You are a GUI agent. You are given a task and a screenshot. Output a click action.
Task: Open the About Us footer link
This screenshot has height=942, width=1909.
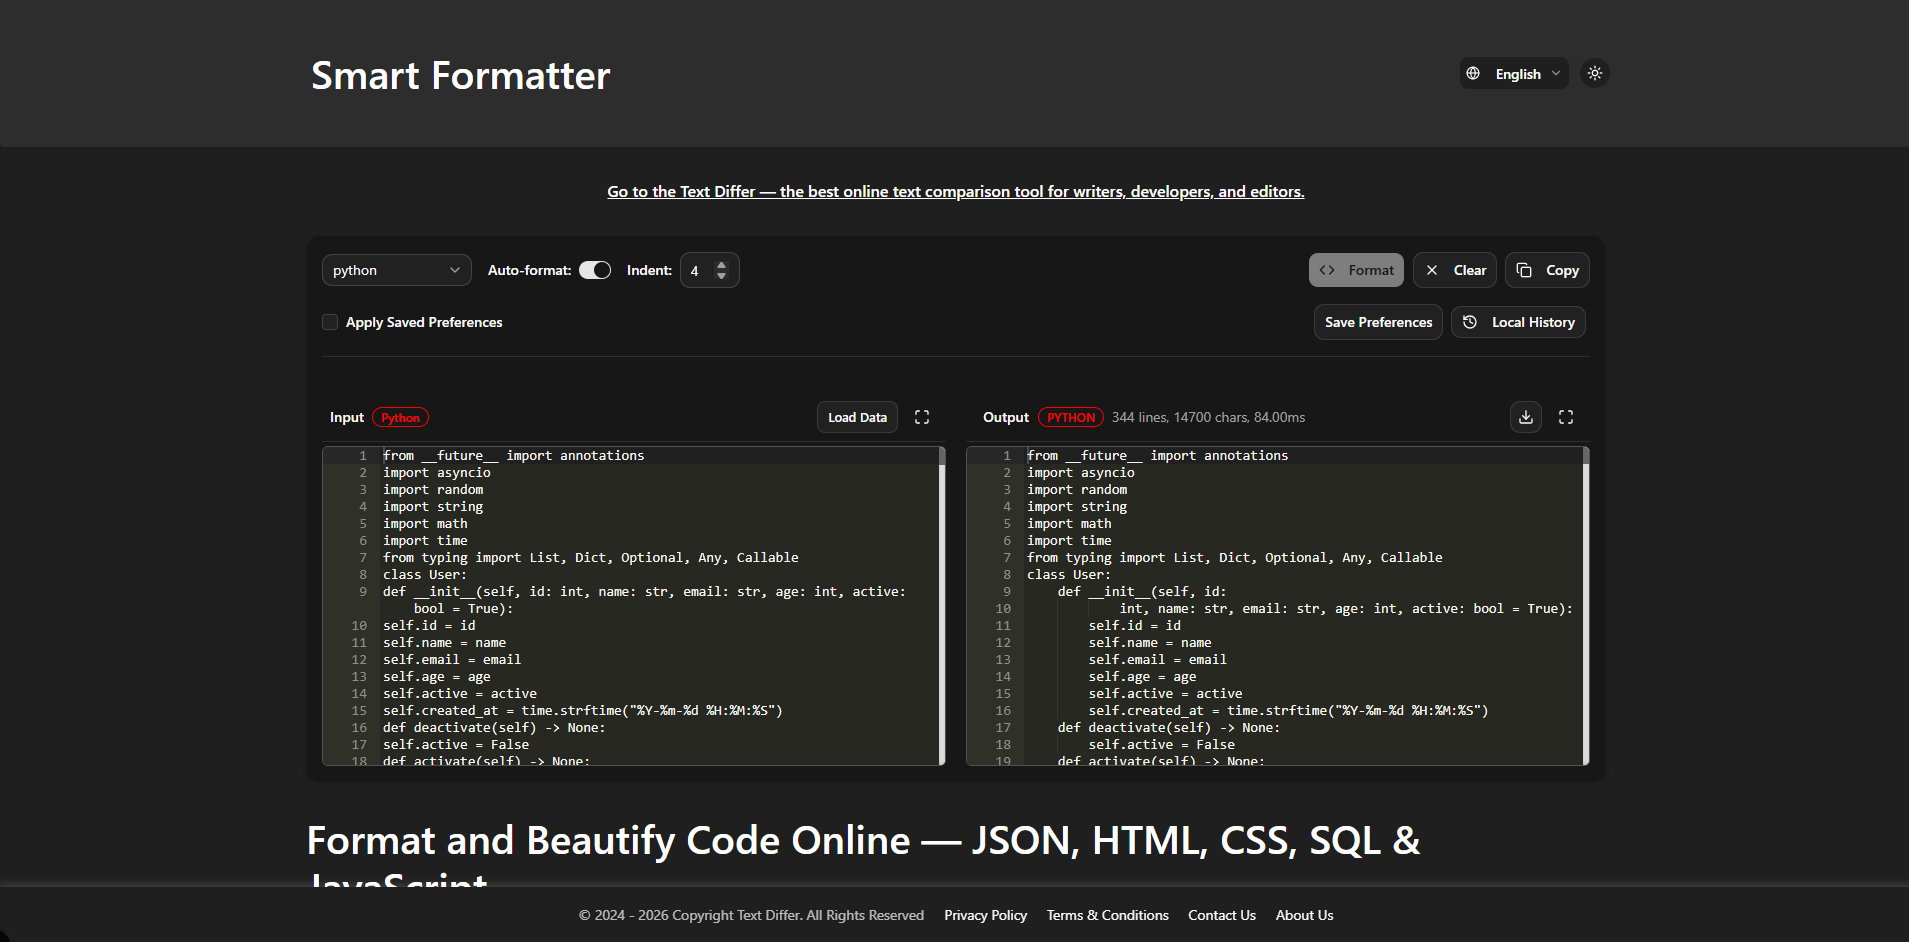pos(1304,915)
